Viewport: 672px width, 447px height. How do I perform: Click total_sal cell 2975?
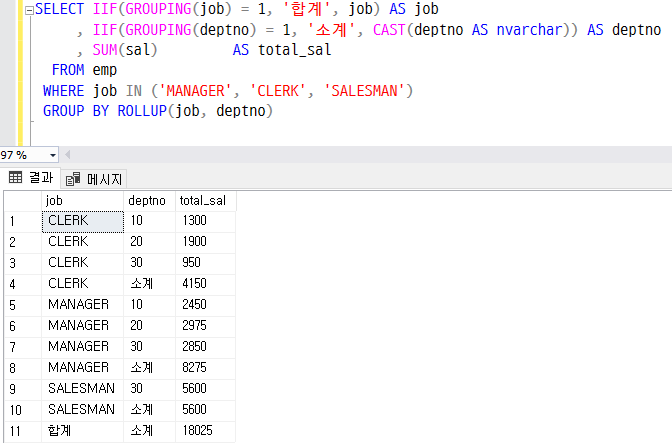pyautogui.click(x=205, y=326)
